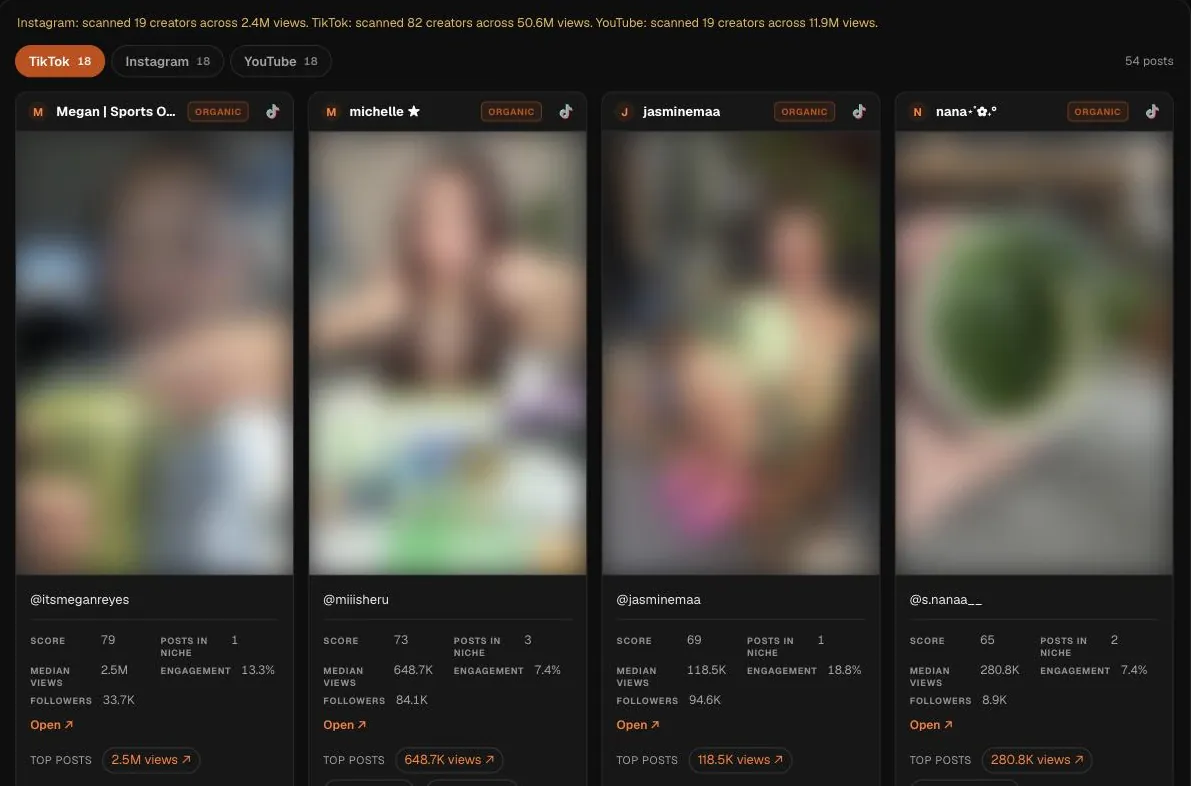
Task: Click TikTok icon on nana's card
Action: [1152, 112]
